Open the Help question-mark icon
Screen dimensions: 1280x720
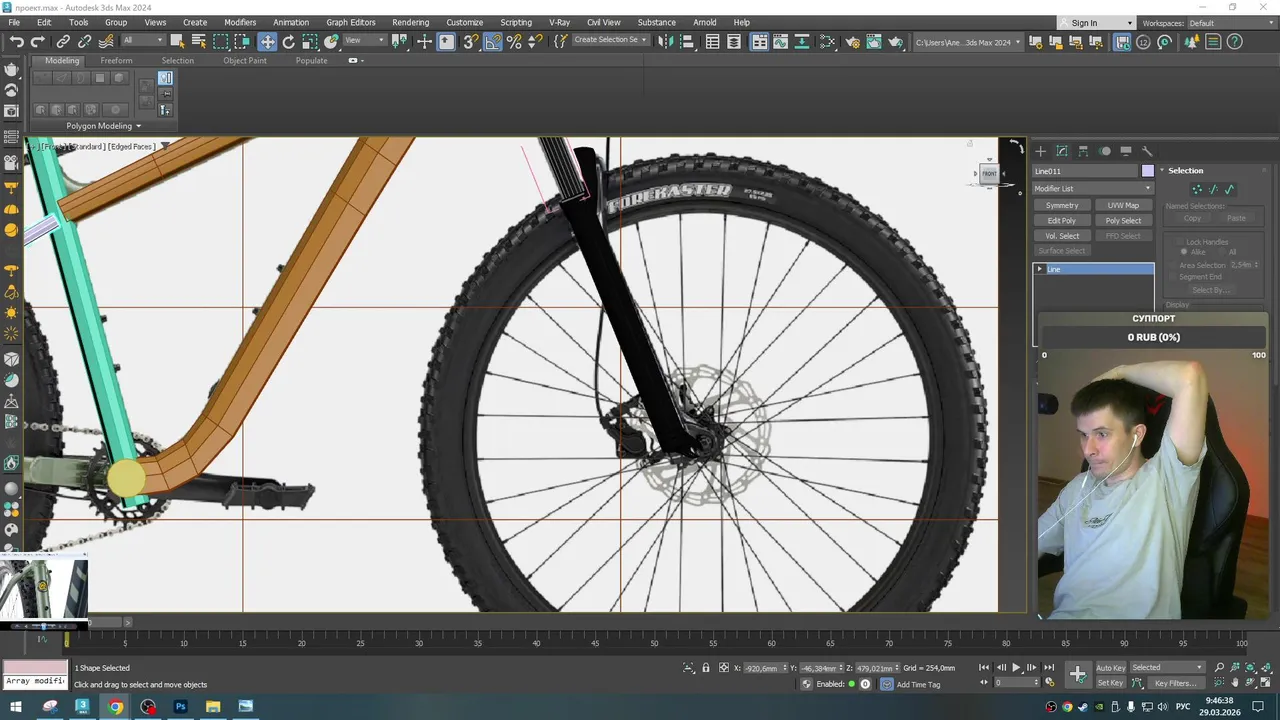tap(1235, 42)
